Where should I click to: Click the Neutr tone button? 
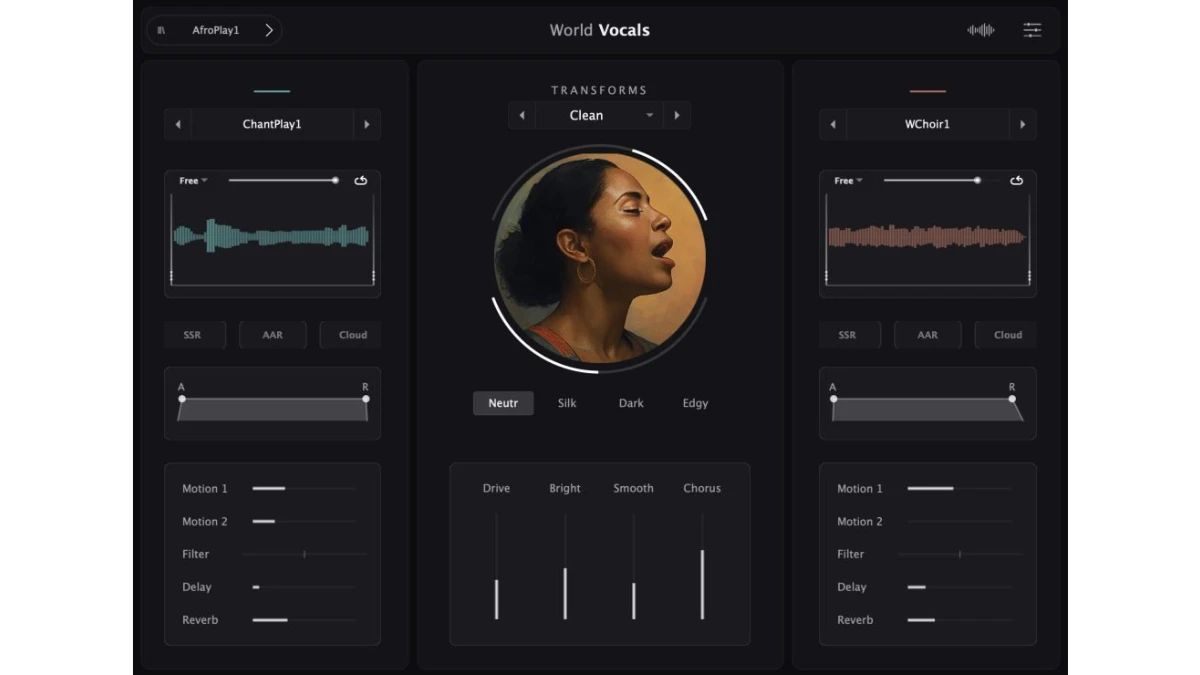tap(503, 403)
